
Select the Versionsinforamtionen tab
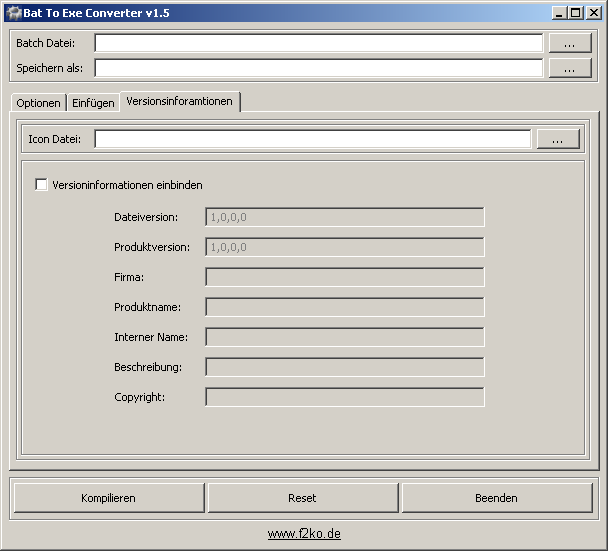180,102
